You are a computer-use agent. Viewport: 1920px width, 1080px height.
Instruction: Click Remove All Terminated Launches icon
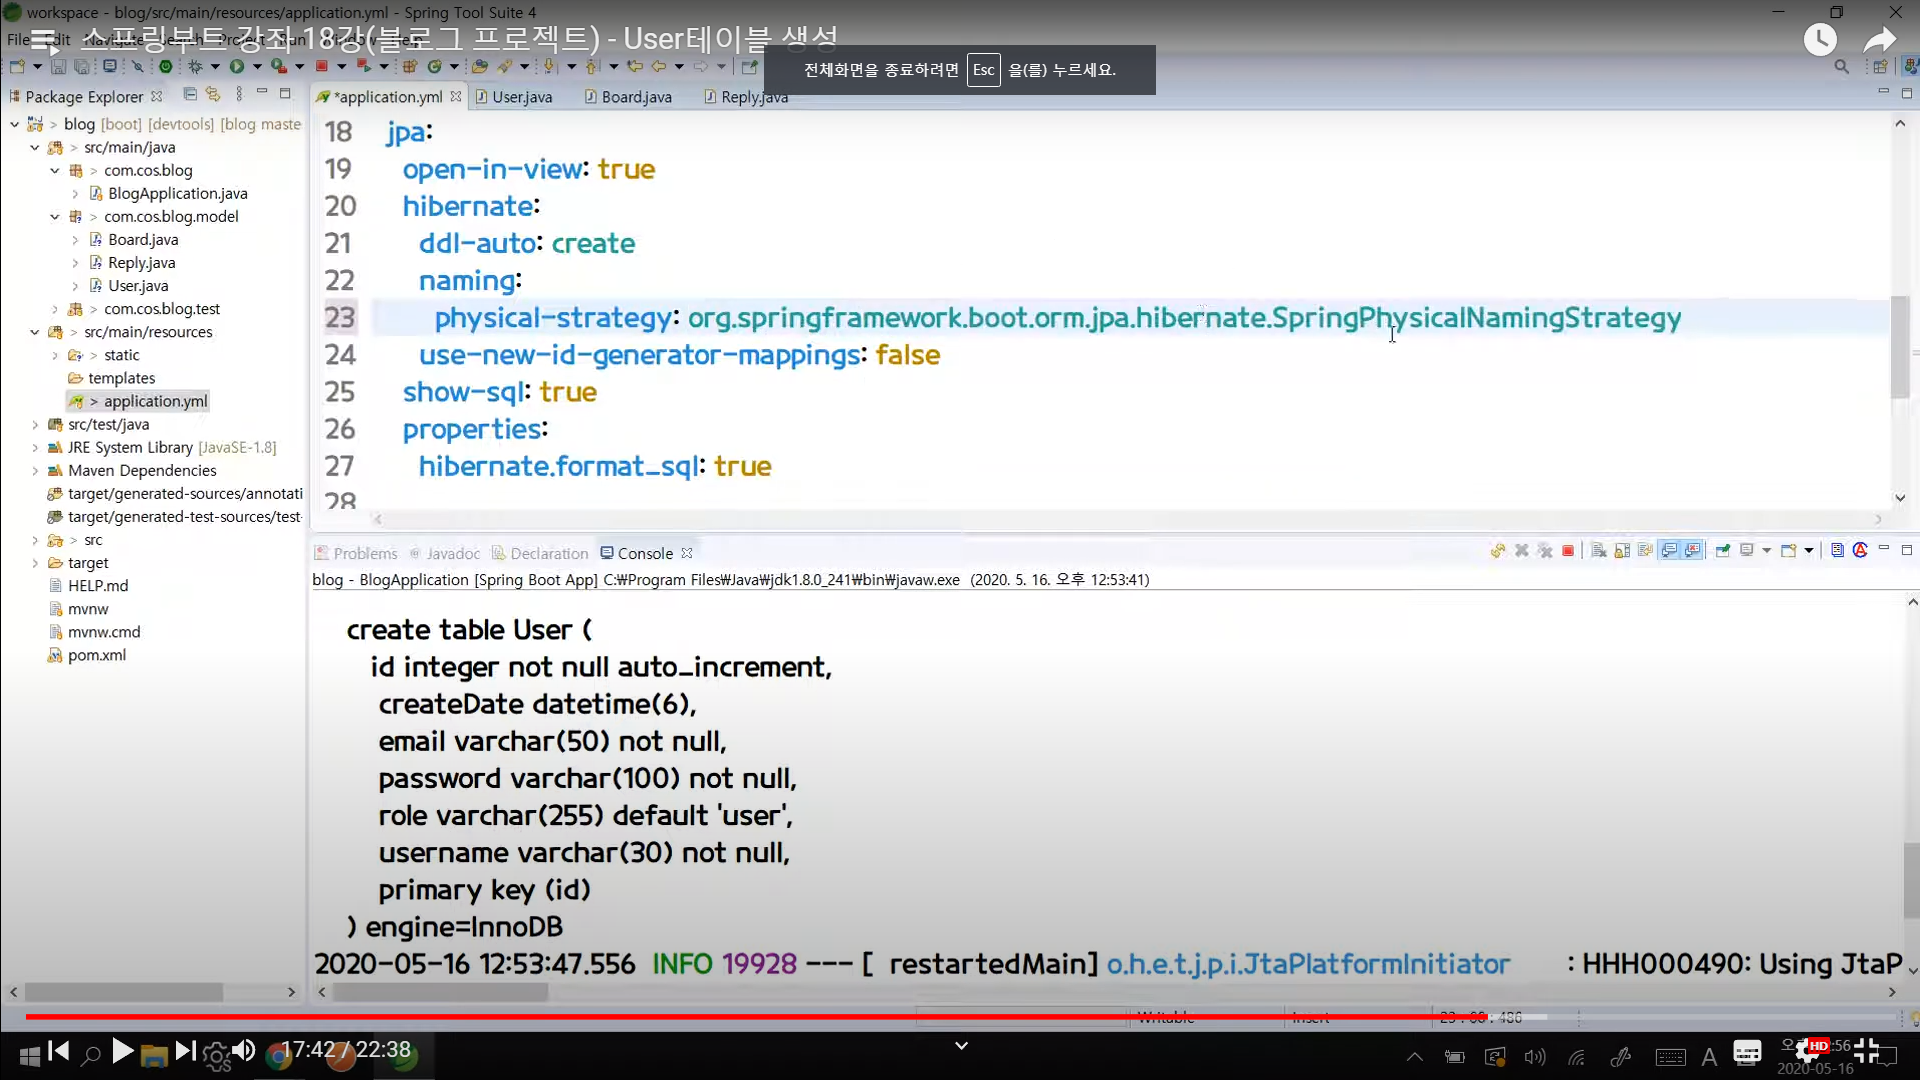point(1545,551)
